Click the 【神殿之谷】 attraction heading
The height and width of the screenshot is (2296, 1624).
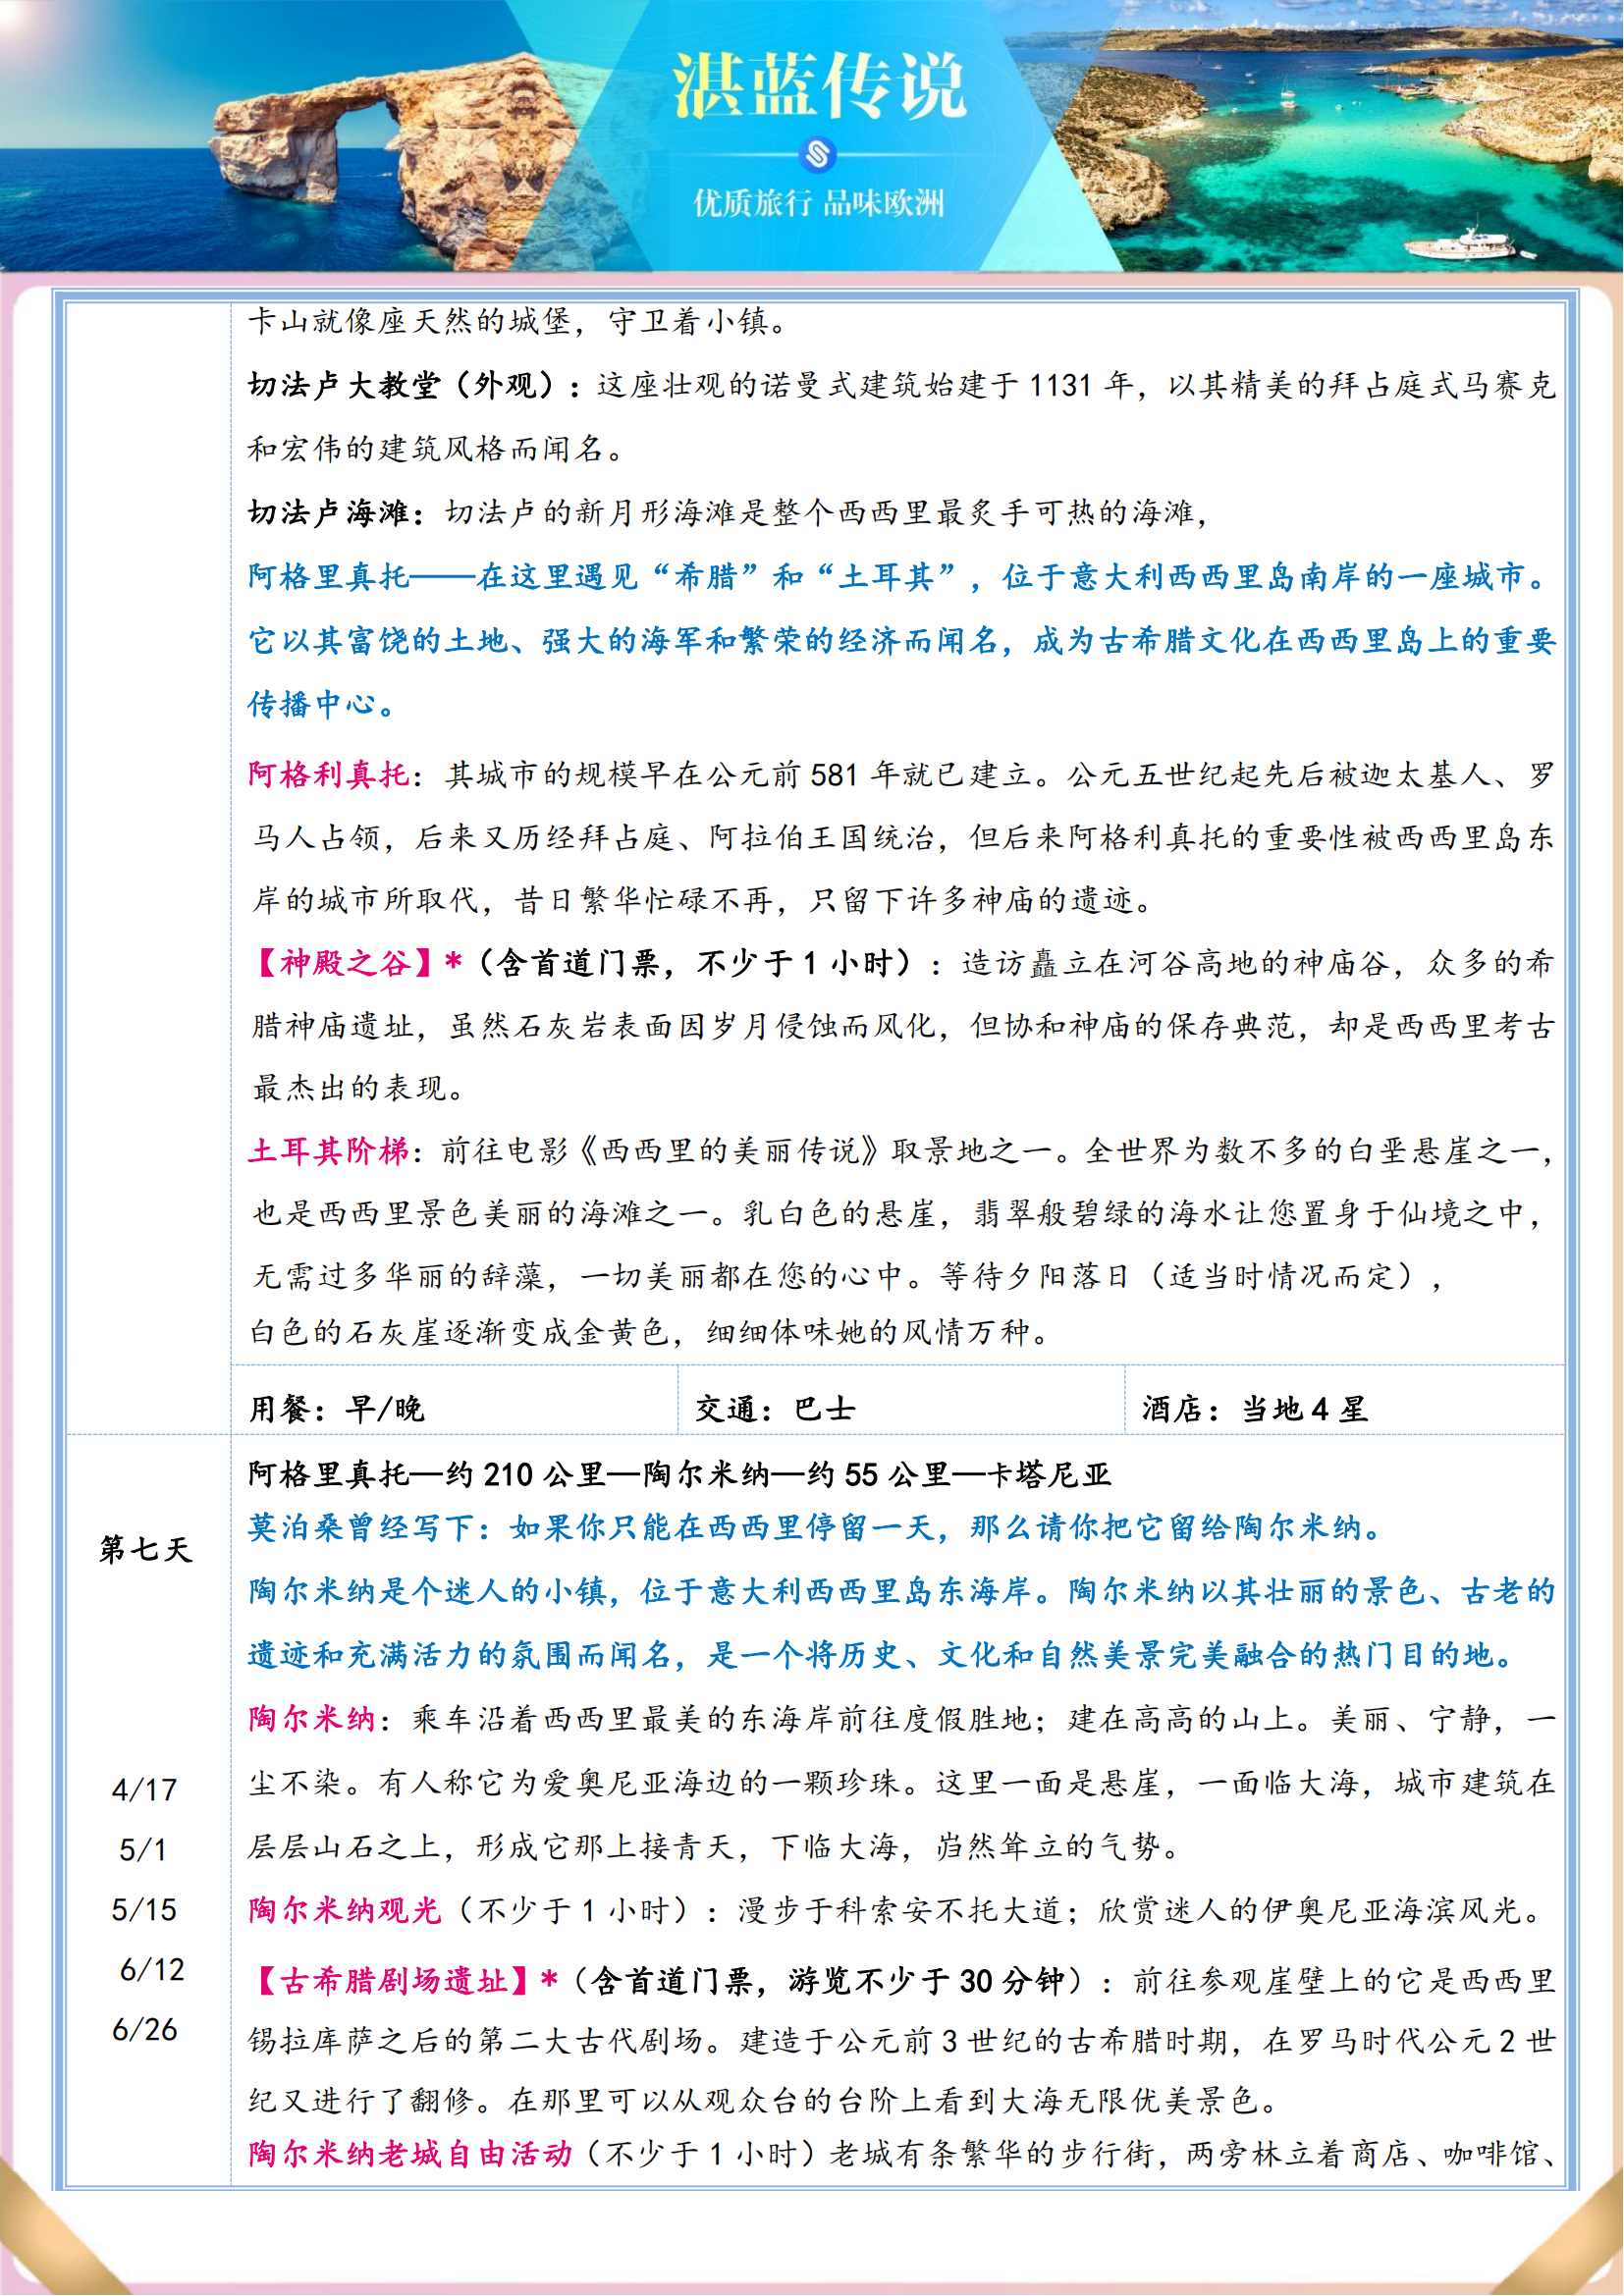click(345, 963)
